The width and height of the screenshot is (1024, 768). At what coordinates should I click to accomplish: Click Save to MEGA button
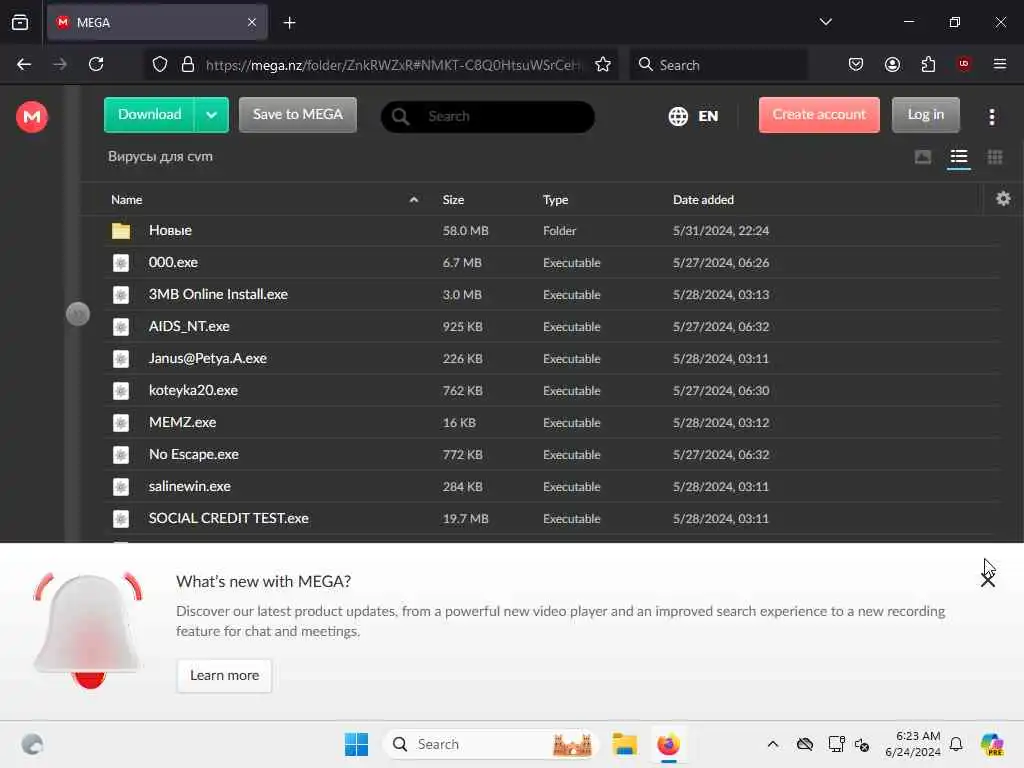(x=298, y=115)
